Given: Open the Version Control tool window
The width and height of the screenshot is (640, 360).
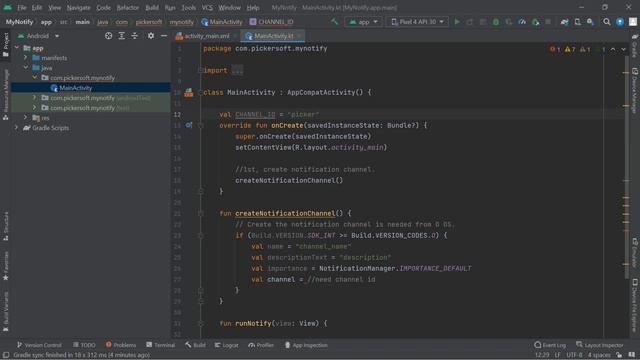Looking at the screenshot, I should point(39,345).
